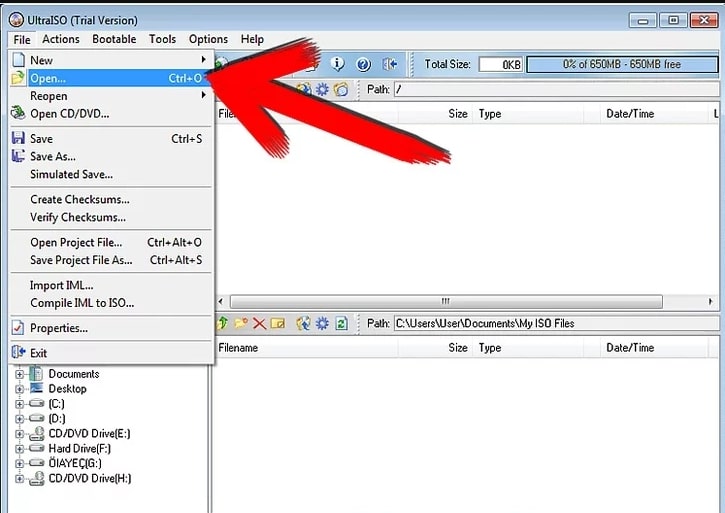Choose Open Project File...
The width and height of the screenshot is (725, 513).
111,242
